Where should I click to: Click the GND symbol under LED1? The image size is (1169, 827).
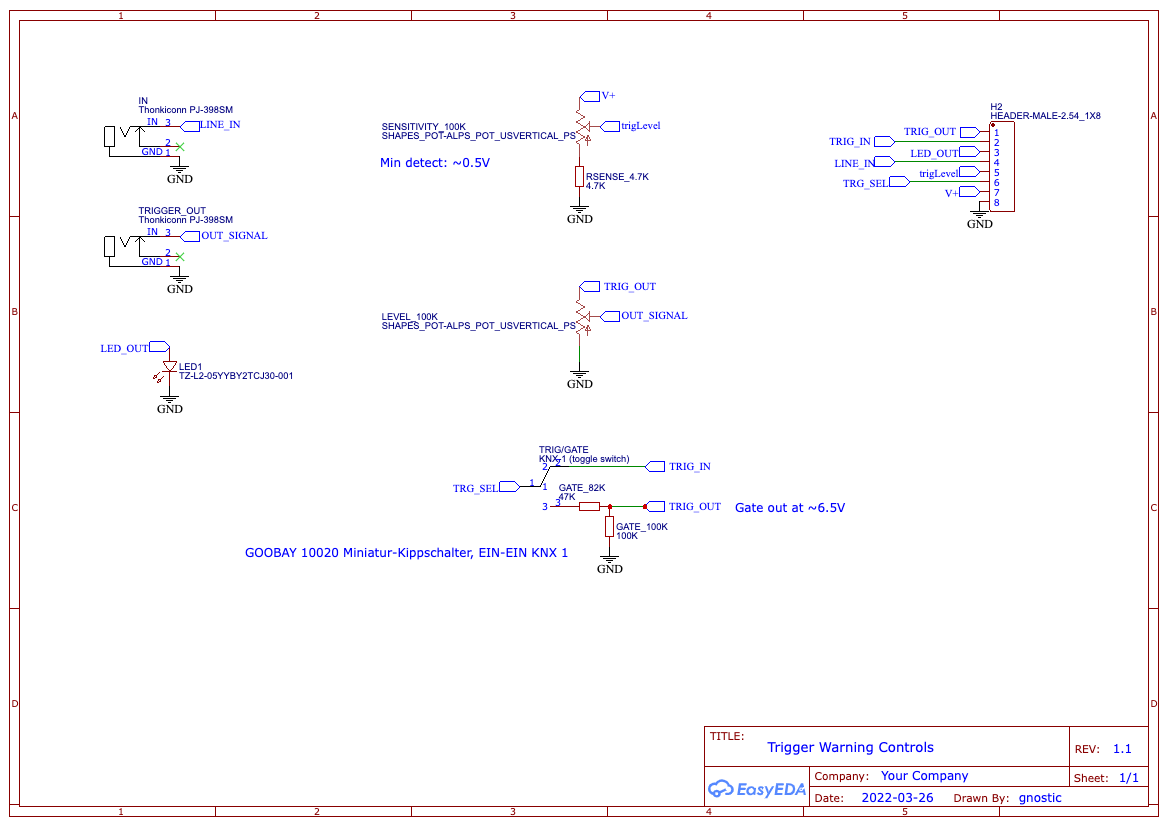point(170,404)
